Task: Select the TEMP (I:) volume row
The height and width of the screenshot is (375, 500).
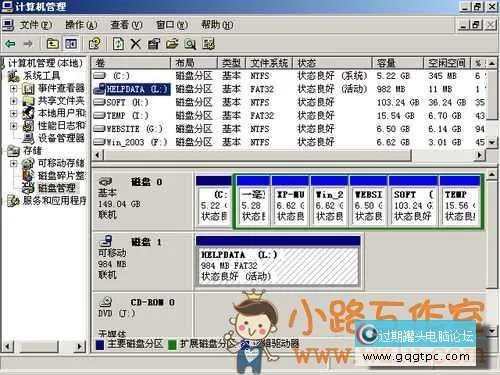Action: pyautogui.click(x=290, y=116)
